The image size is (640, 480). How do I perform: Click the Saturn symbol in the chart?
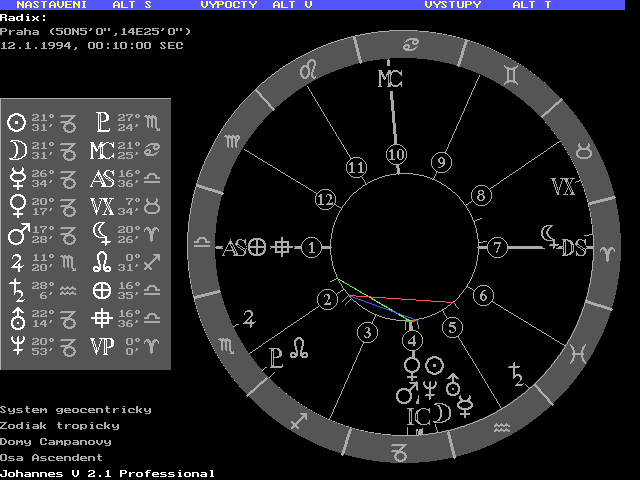pyautogui.click(x=516, y=375)
